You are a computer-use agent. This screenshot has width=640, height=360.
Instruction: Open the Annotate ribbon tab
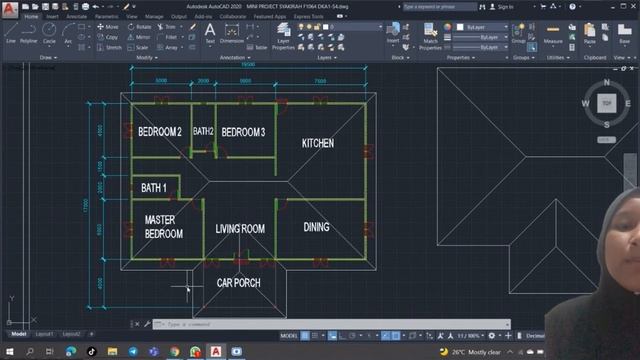click(x=76, y=17)
